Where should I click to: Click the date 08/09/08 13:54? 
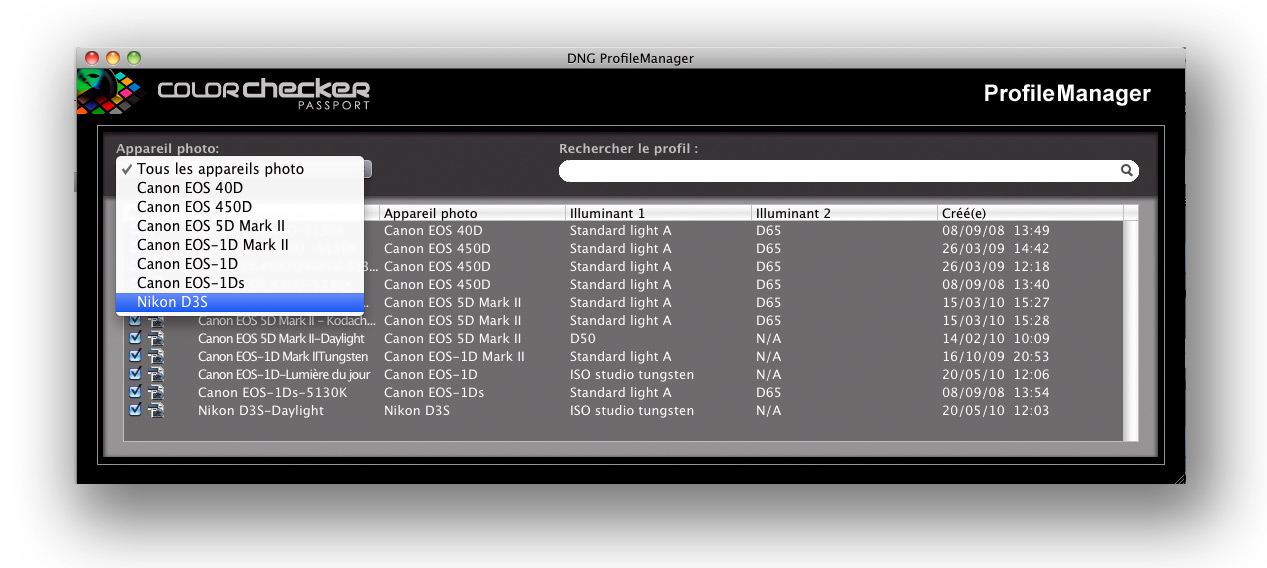996,392
